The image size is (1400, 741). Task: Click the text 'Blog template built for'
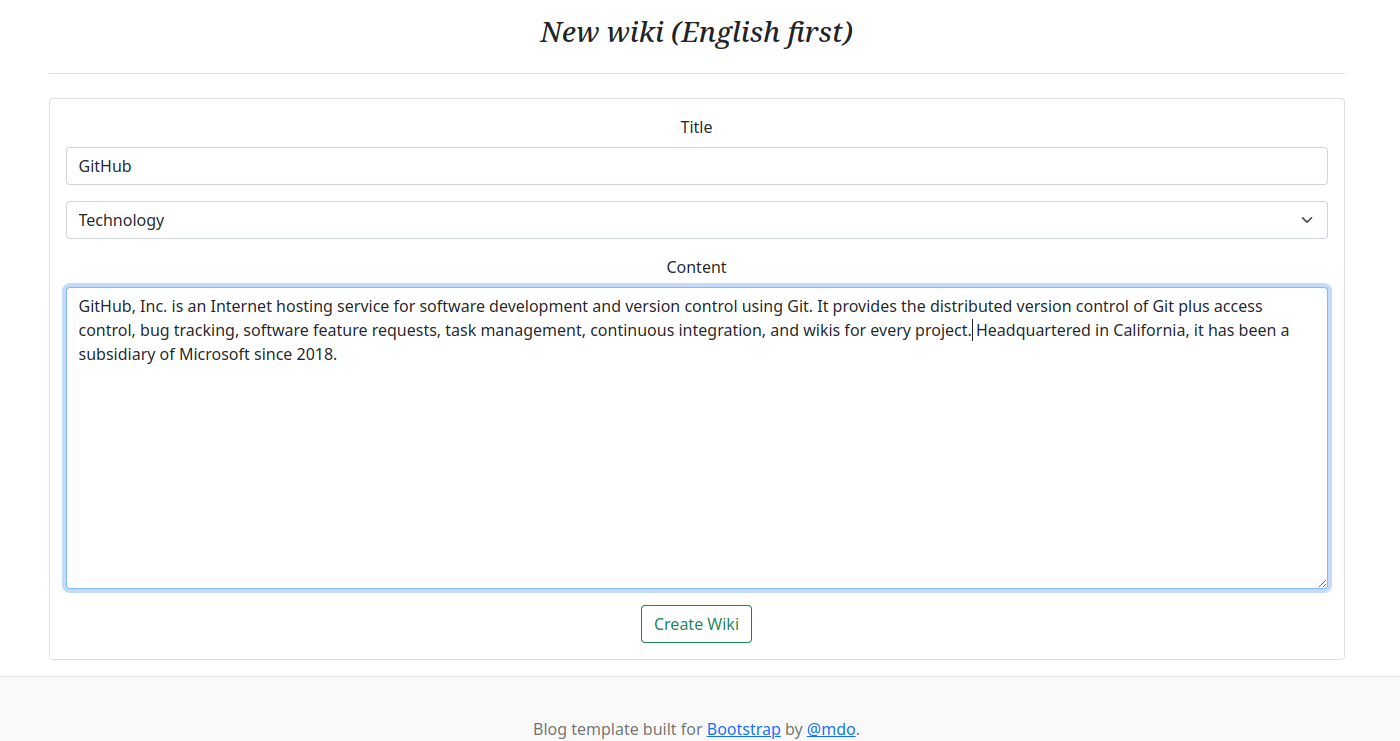pyautogui.click(x=617, y=729)
